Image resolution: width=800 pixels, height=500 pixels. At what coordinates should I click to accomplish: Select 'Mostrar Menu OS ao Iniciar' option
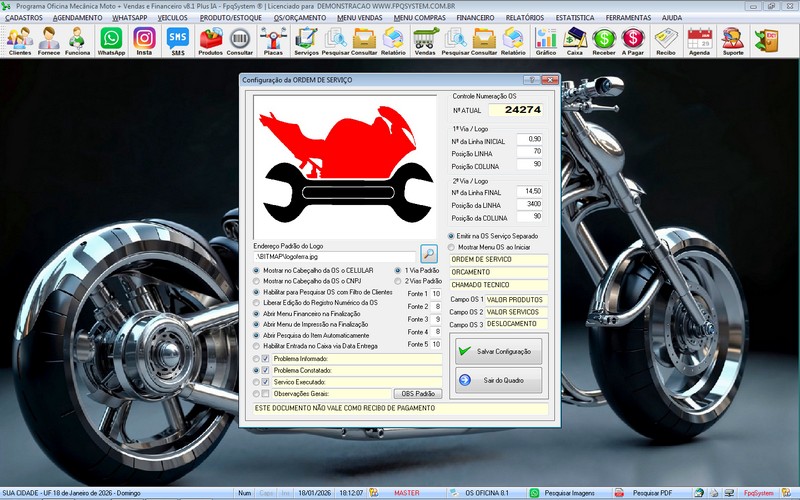click(451, 247)
